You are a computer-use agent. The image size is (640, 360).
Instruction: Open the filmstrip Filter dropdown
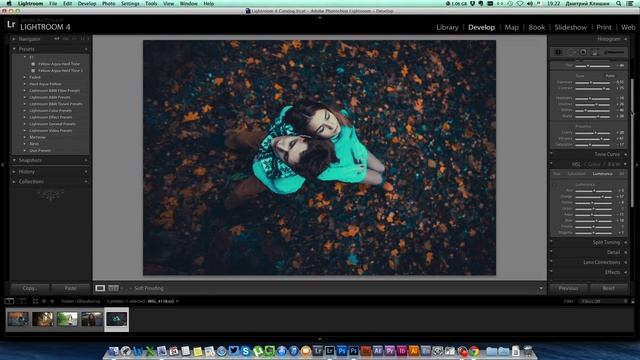pos(604,301)
